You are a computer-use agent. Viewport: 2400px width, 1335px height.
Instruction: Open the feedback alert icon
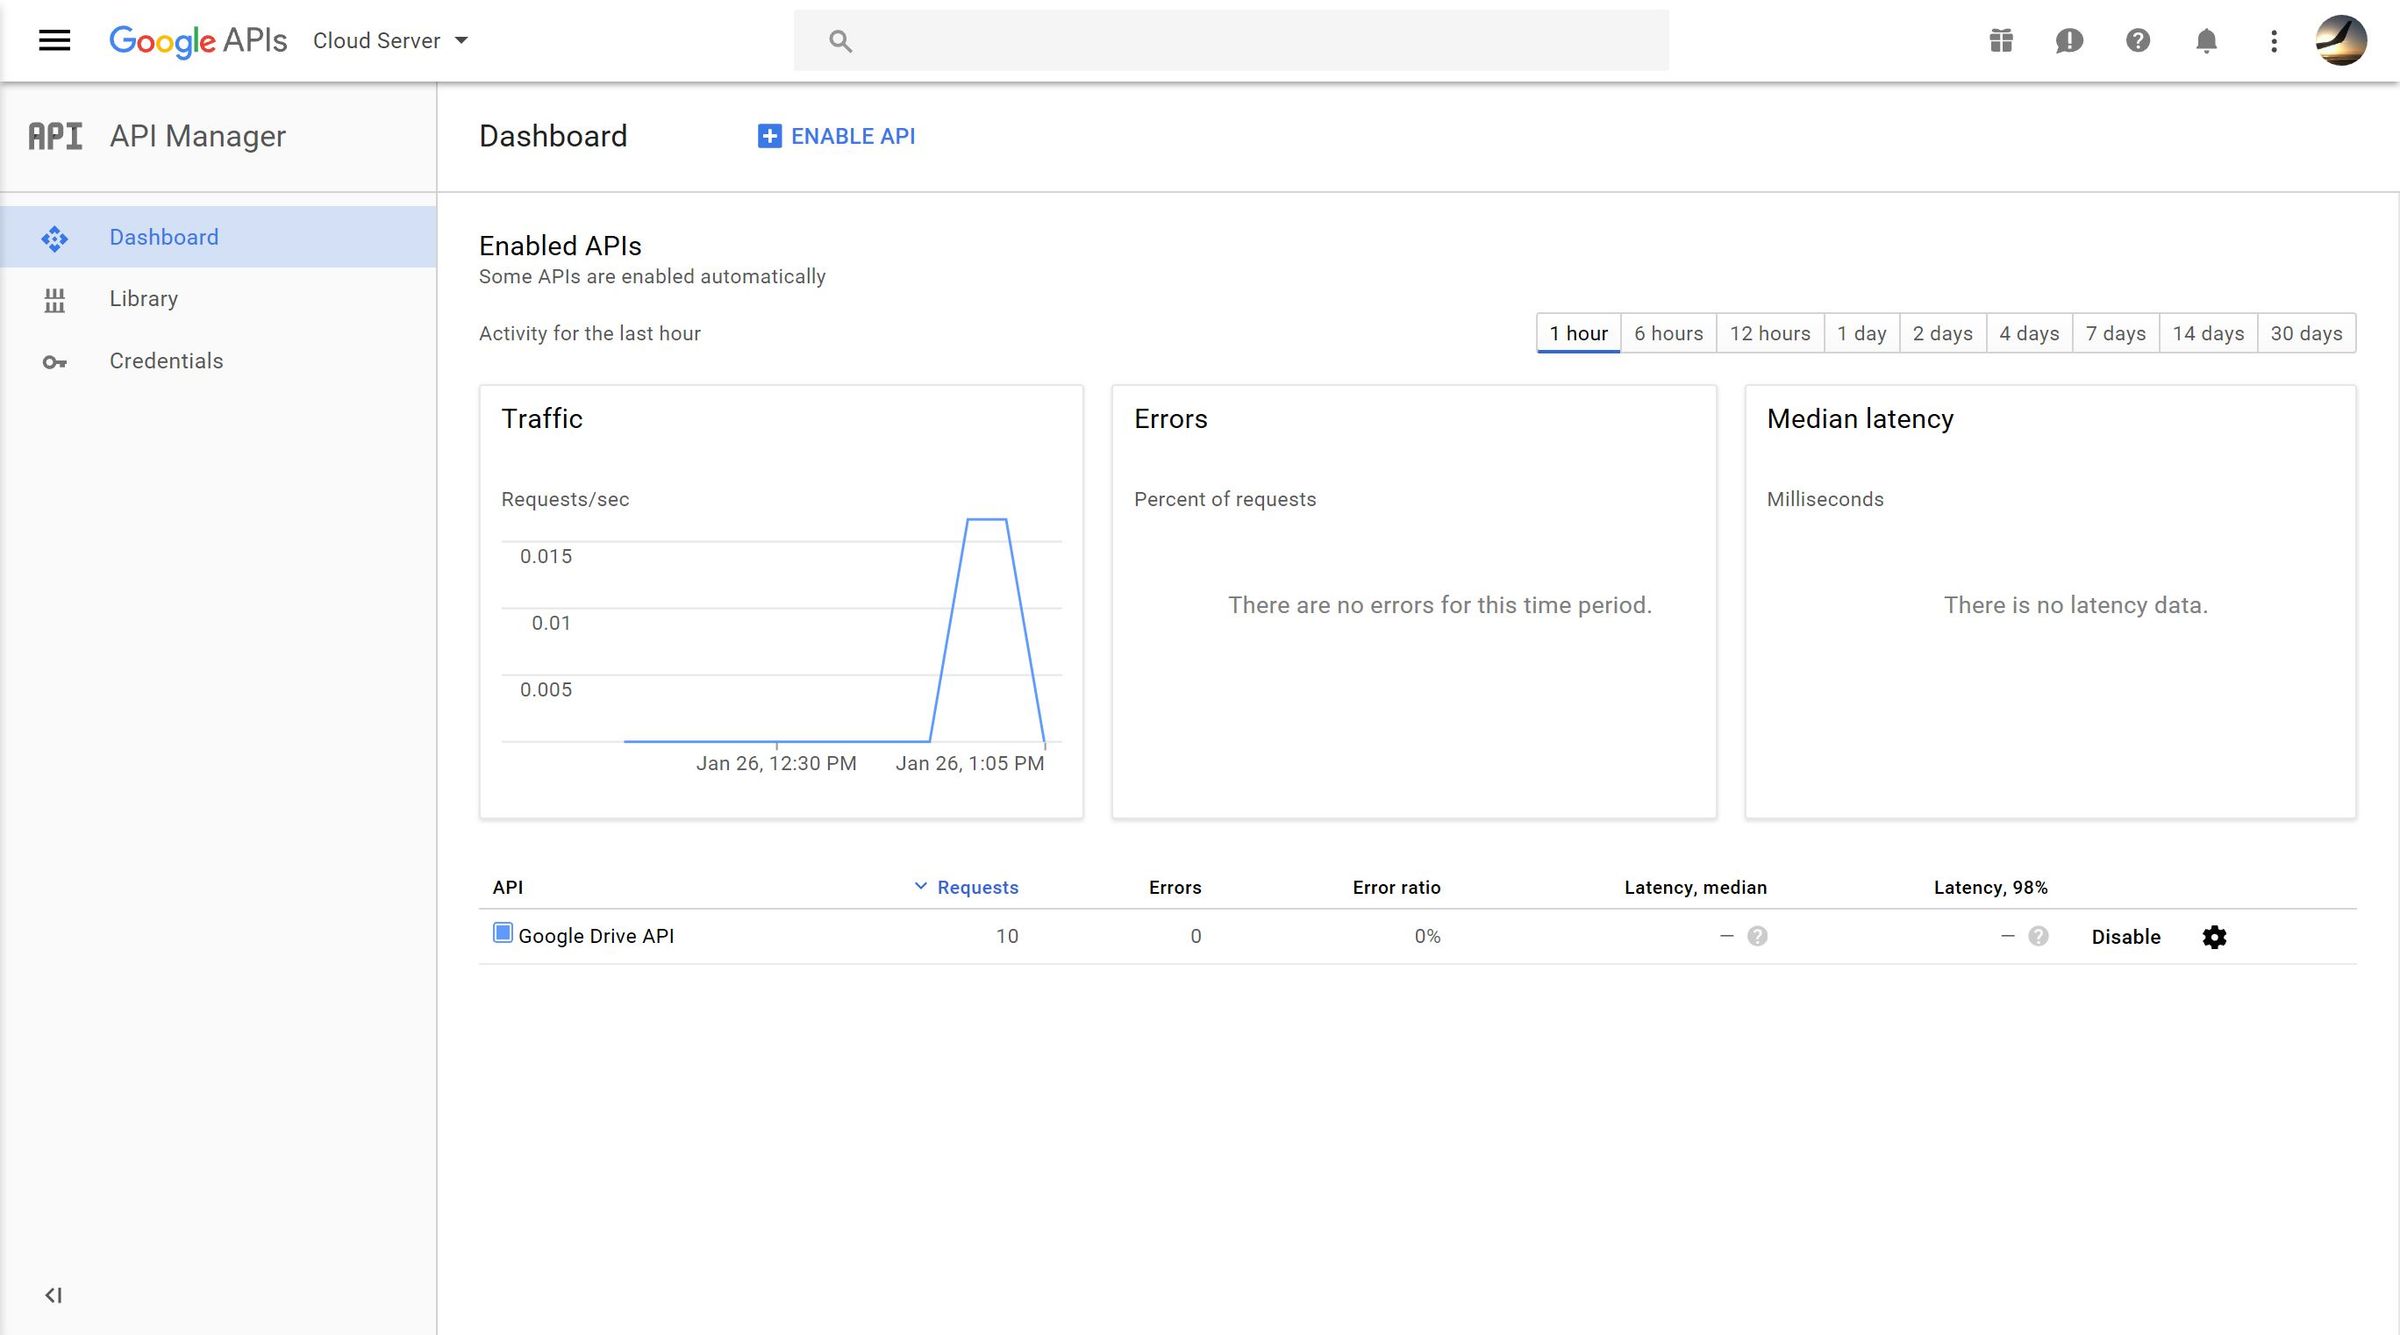[2069, 41]
